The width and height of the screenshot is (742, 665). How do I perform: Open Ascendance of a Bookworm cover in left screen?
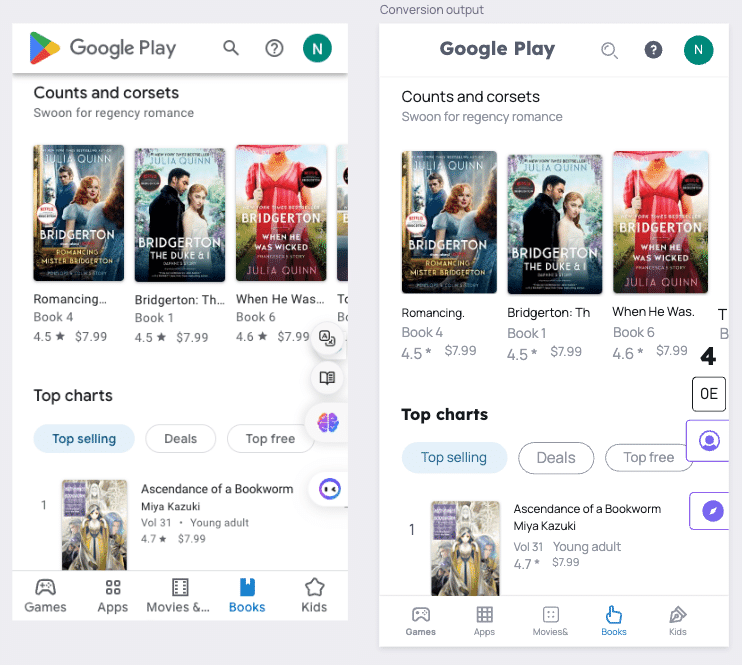pos(95,524)
